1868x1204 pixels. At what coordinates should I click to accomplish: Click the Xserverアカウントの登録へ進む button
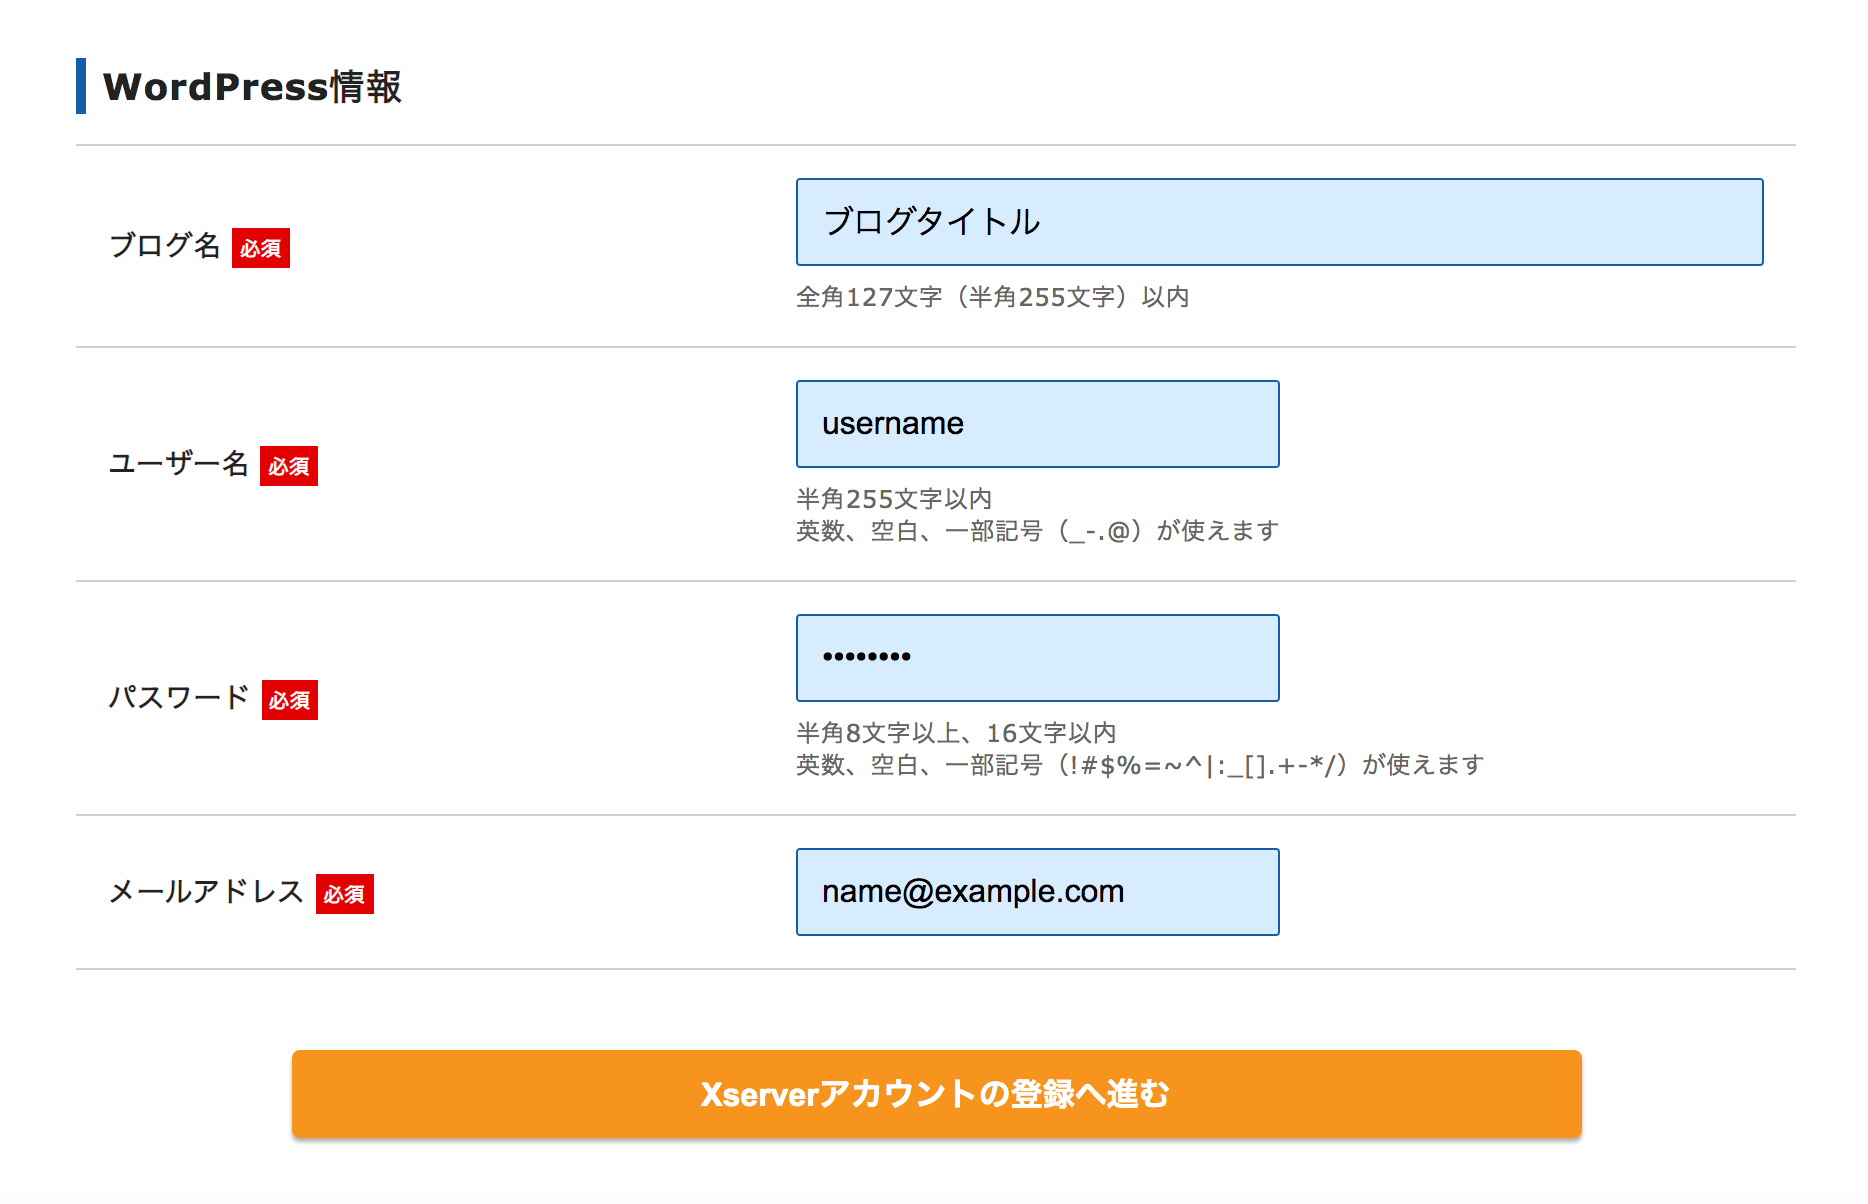pos(936,1094)
